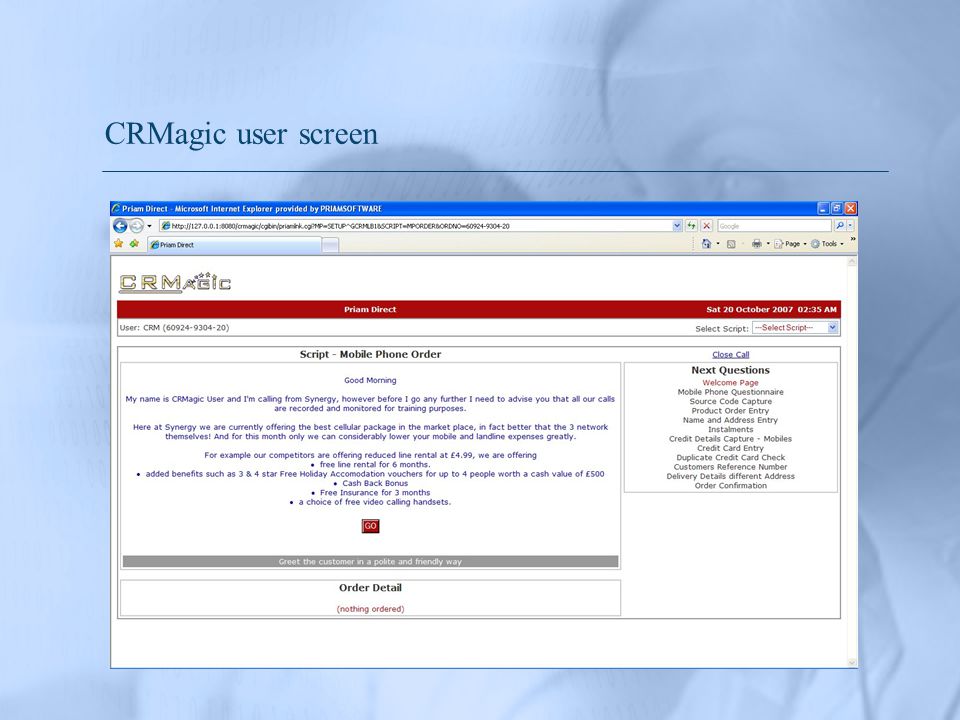Click the red GO button

point(370,526)
